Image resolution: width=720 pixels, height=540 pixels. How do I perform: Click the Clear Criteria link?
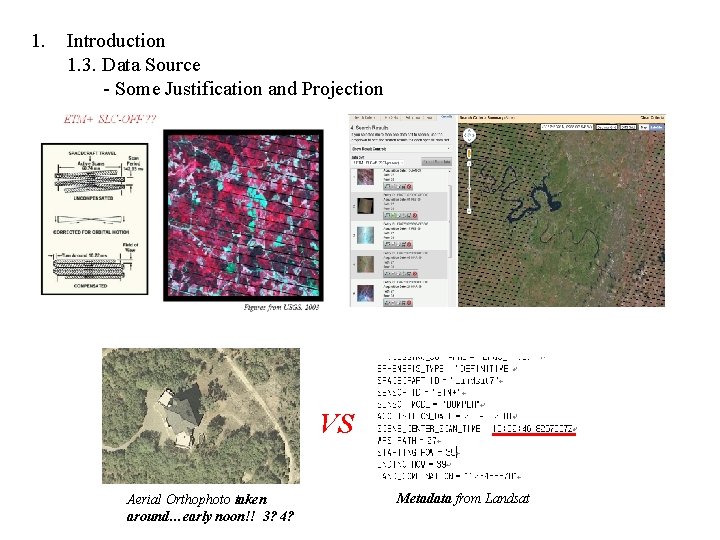point(653,118)
